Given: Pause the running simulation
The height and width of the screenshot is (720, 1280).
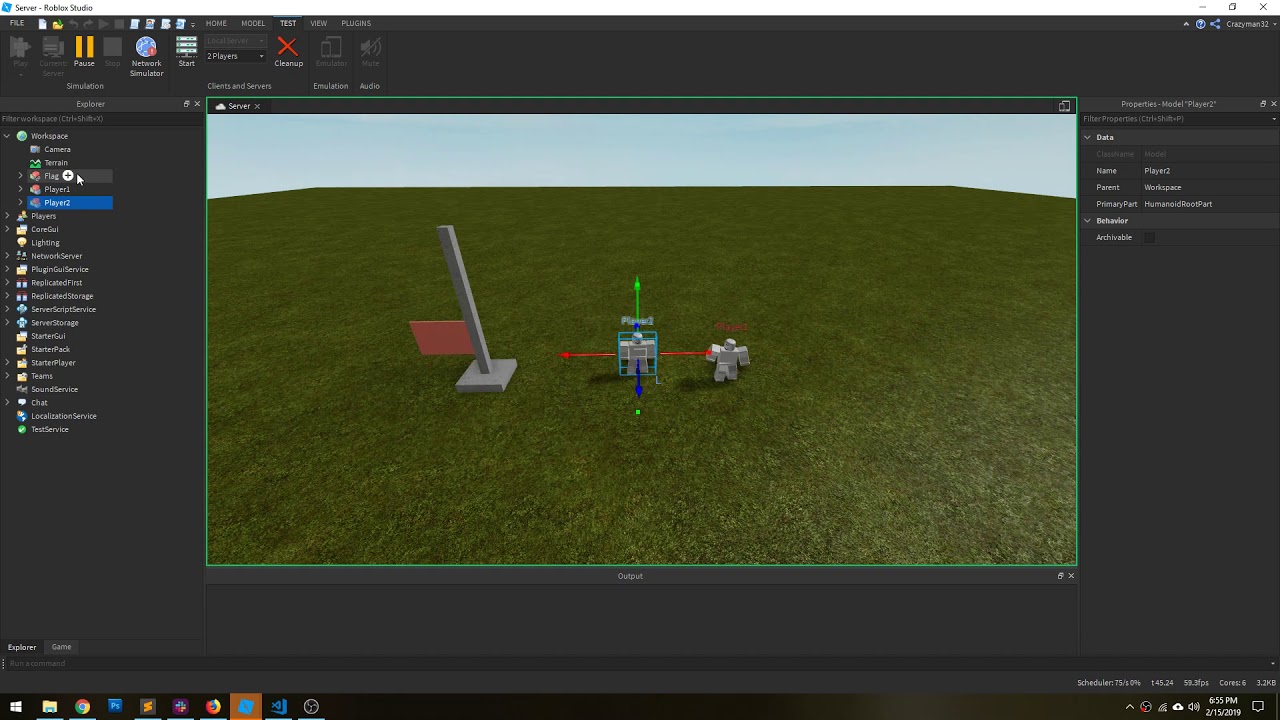Looking at the screenshot, I should click(84, 52).
